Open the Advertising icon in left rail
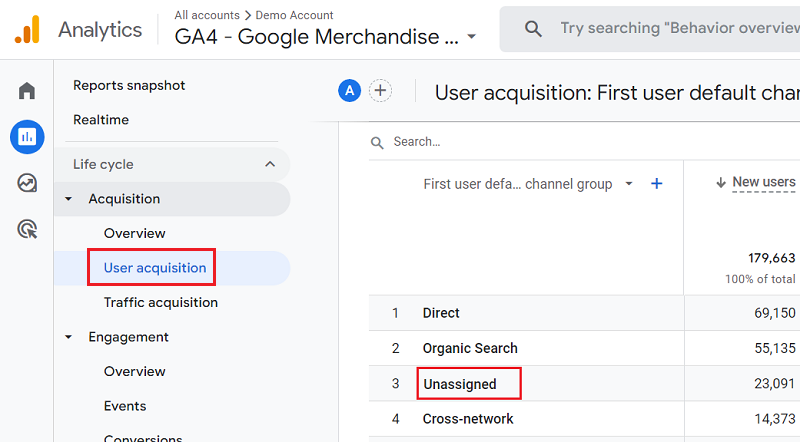 click(27, 229)
